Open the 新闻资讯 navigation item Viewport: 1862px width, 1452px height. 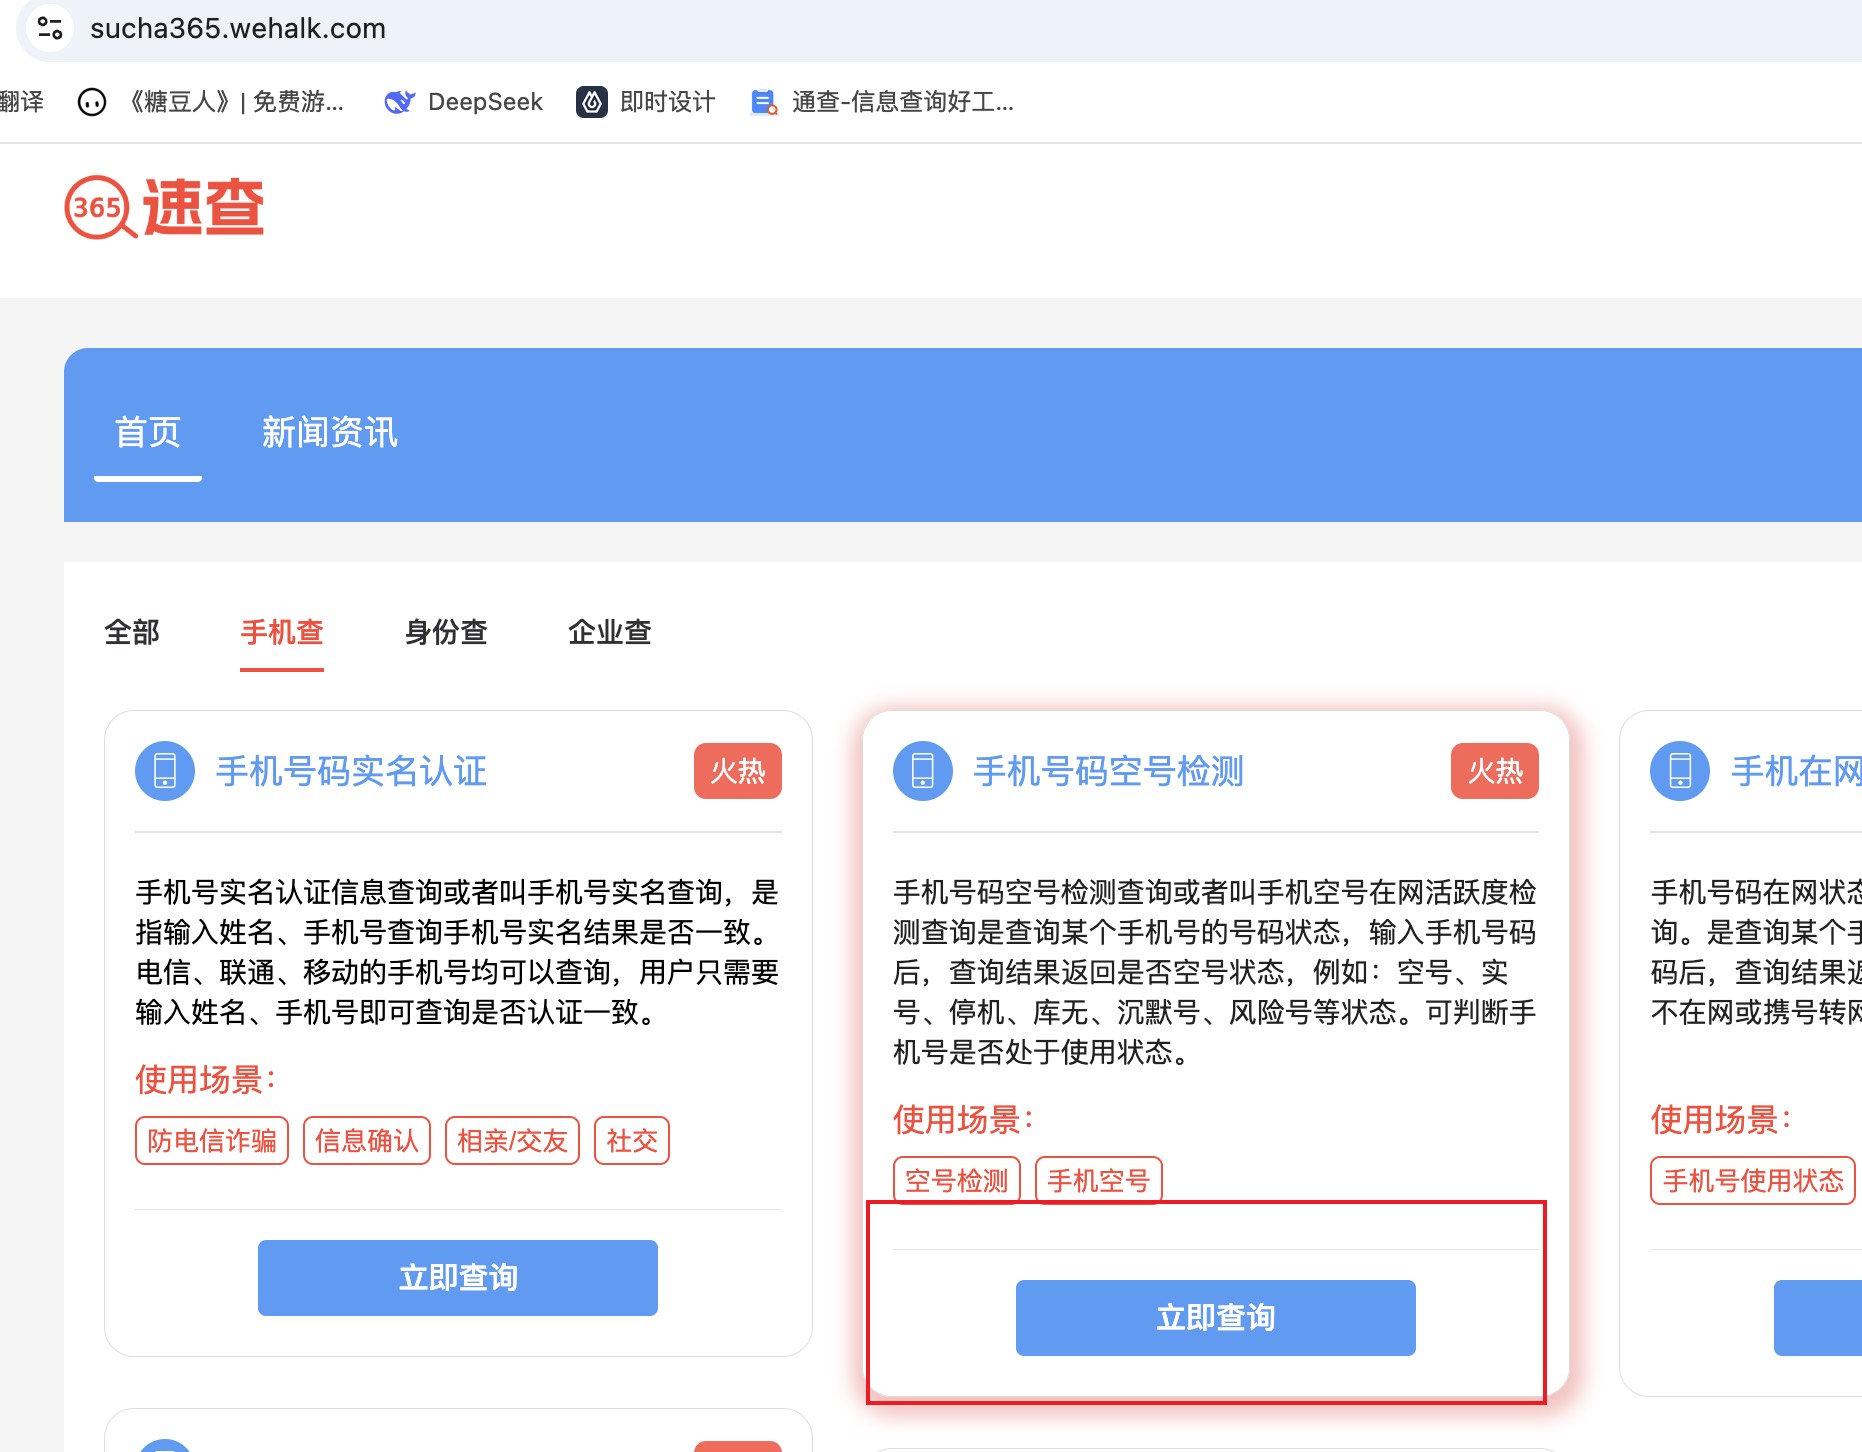pyautogui.click(x=329, y=433)
